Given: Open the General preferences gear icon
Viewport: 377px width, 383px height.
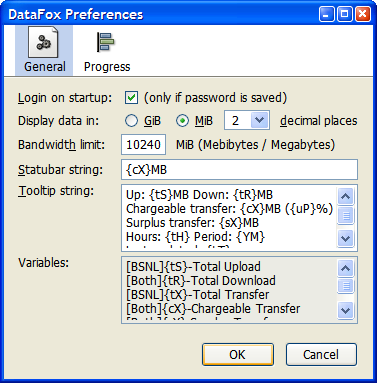Looking at the screenshot, I should (43, 42).
